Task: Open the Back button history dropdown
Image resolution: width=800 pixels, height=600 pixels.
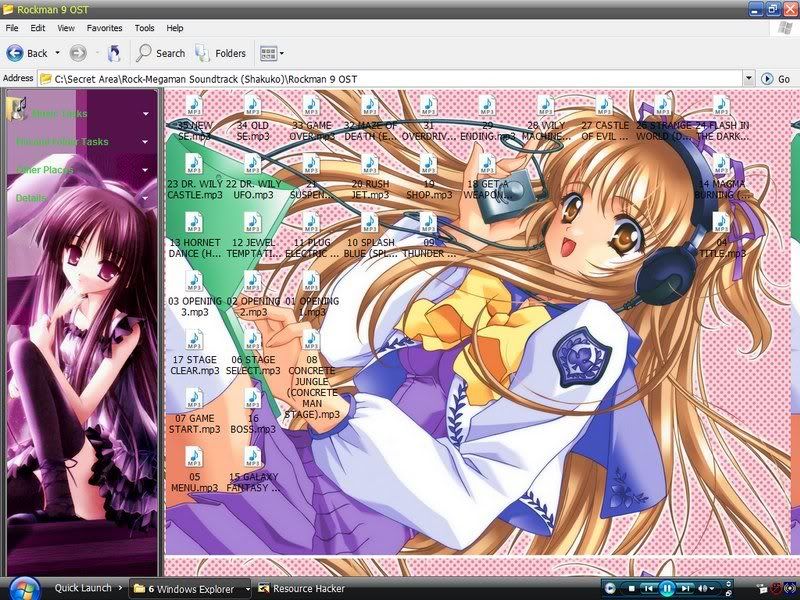Action: pos(57,53)
